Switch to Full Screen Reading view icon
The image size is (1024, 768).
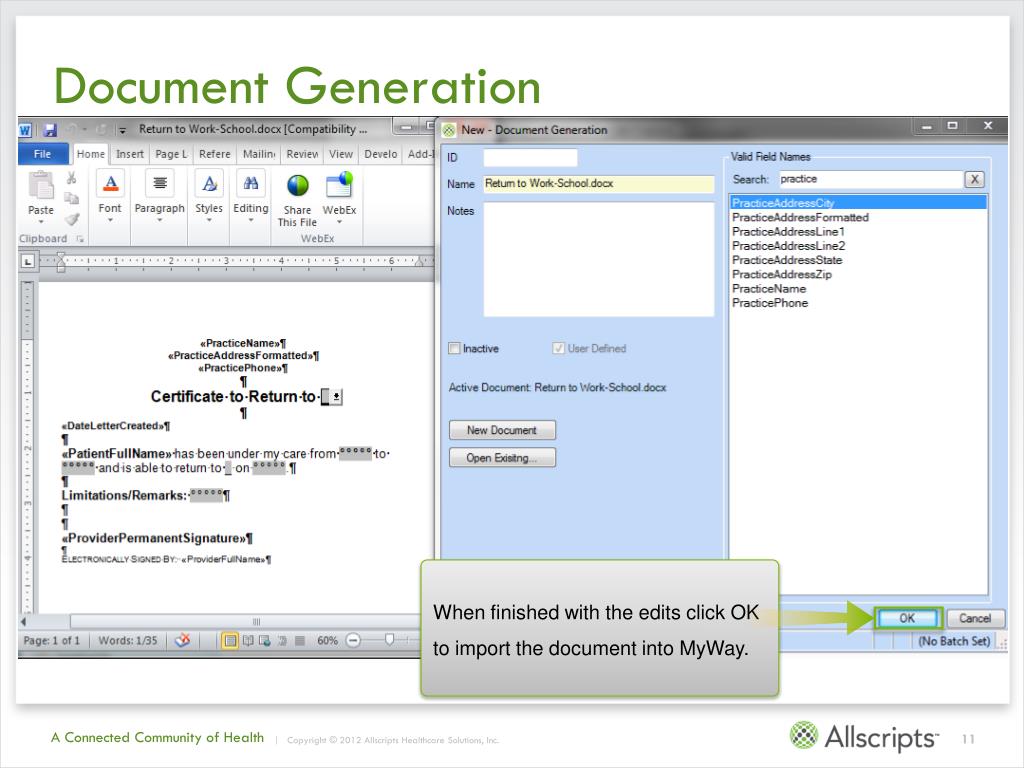coord(248,641)
